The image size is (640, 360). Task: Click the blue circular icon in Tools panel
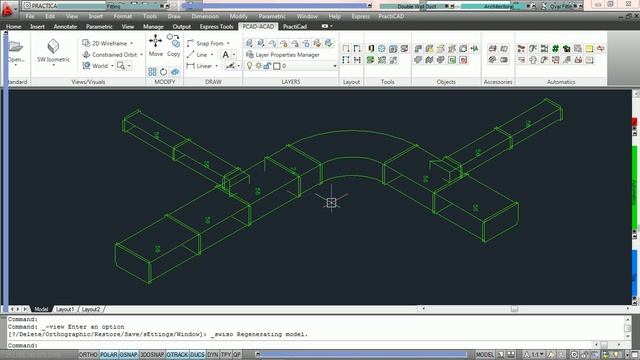click(382, 49)
